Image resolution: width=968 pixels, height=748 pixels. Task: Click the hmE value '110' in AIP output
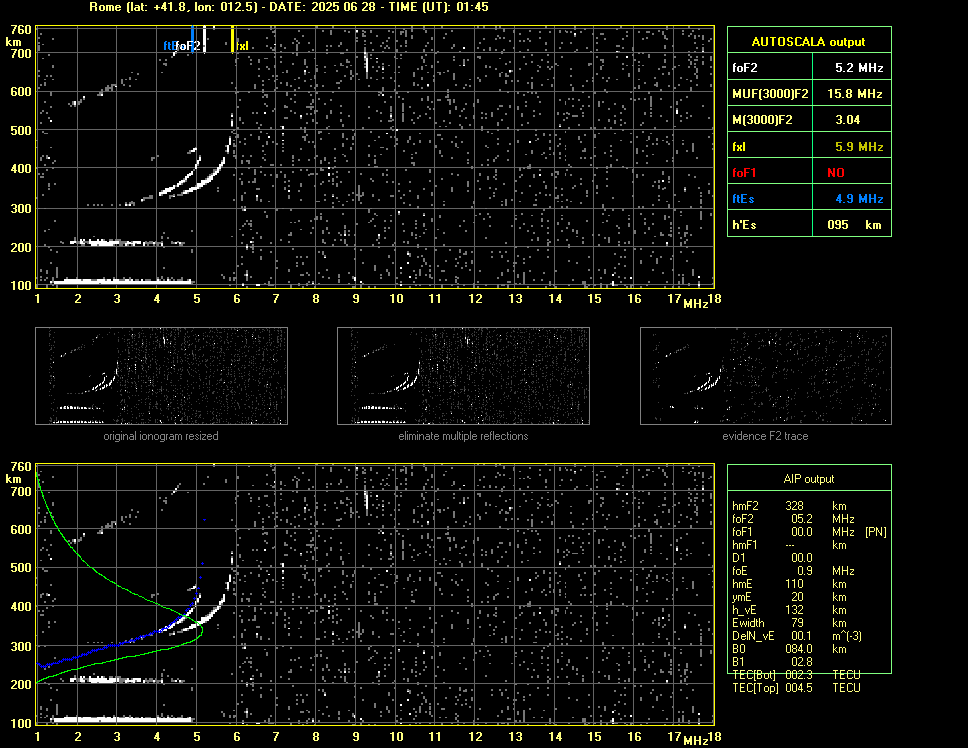click(794, 584)
